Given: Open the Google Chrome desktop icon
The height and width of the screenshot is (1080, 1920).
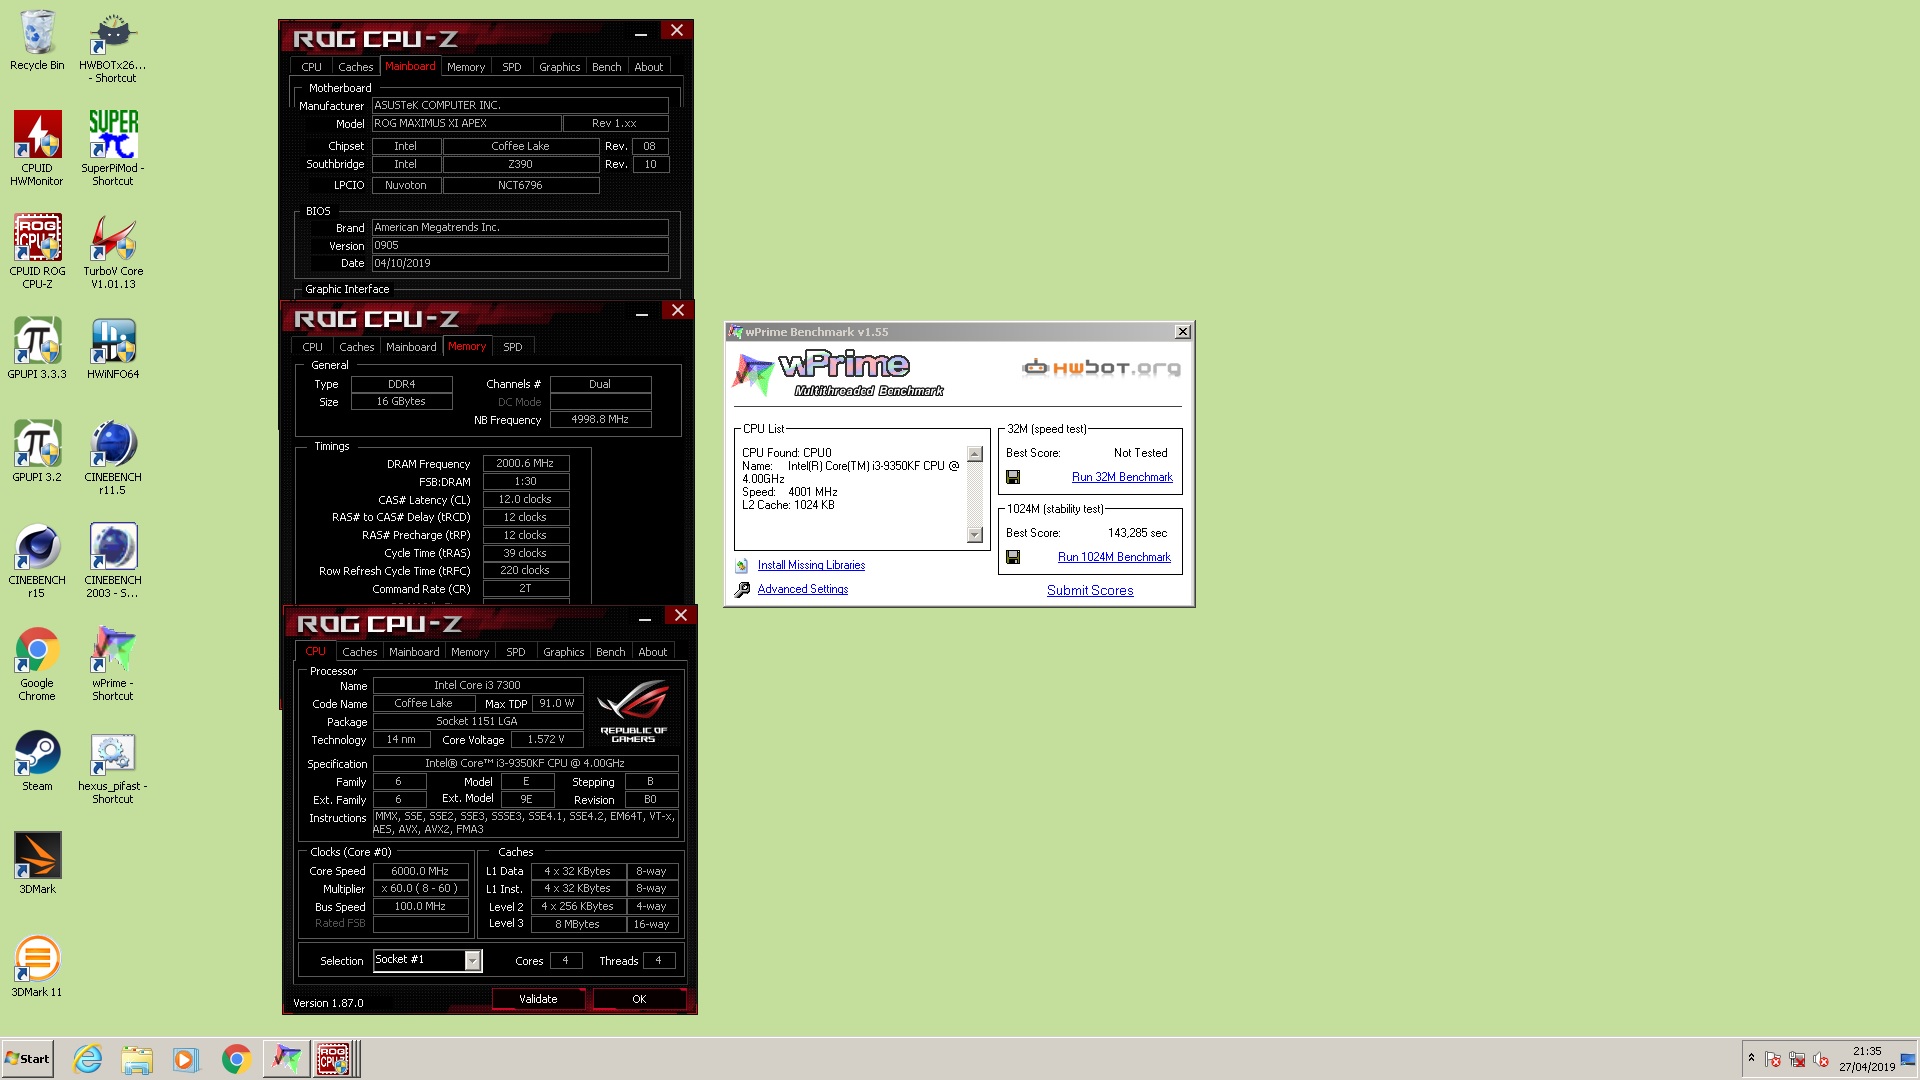Looking at the screenshot, I should (37, 663).
